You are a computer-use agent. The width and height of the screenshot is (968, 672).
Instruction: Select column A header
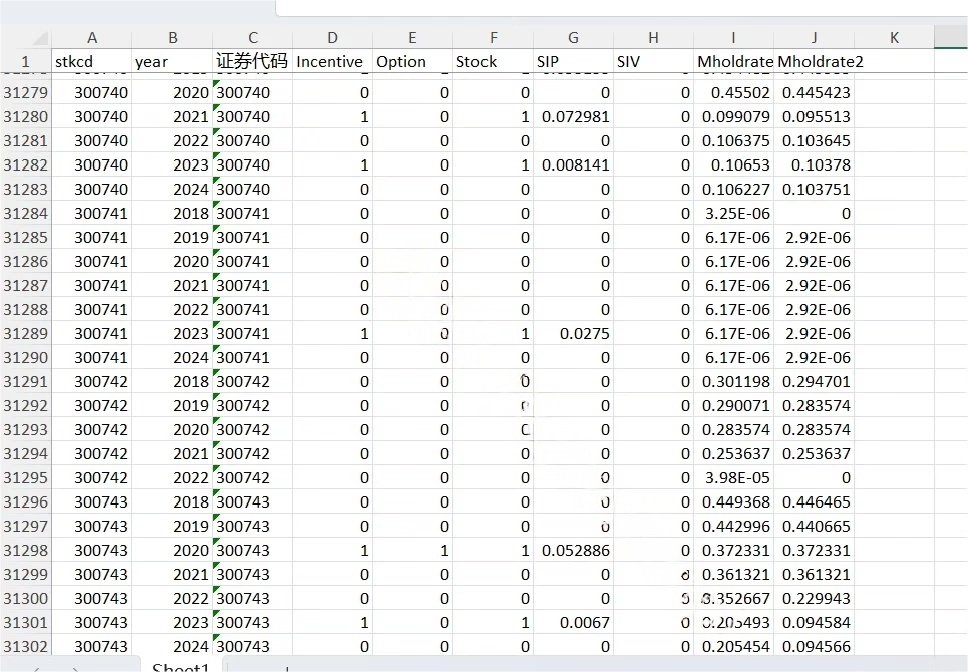click(92, 38)
